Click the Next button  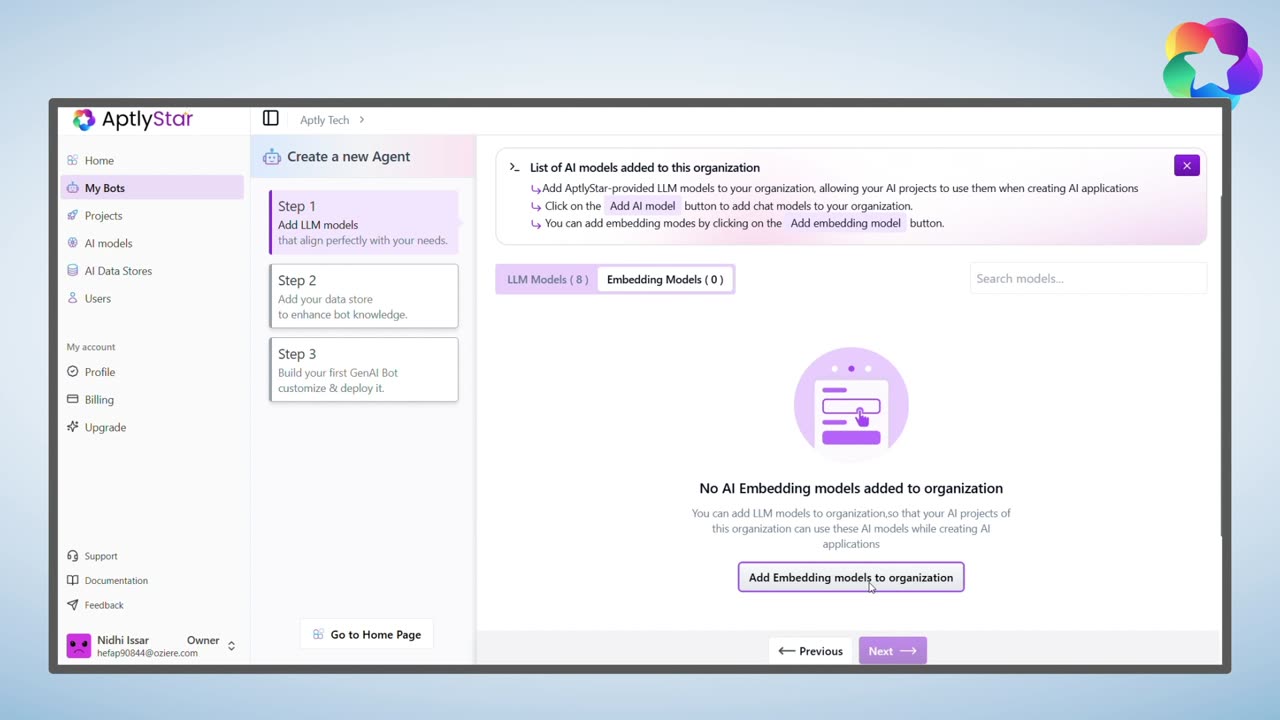(x=892, y=651)
